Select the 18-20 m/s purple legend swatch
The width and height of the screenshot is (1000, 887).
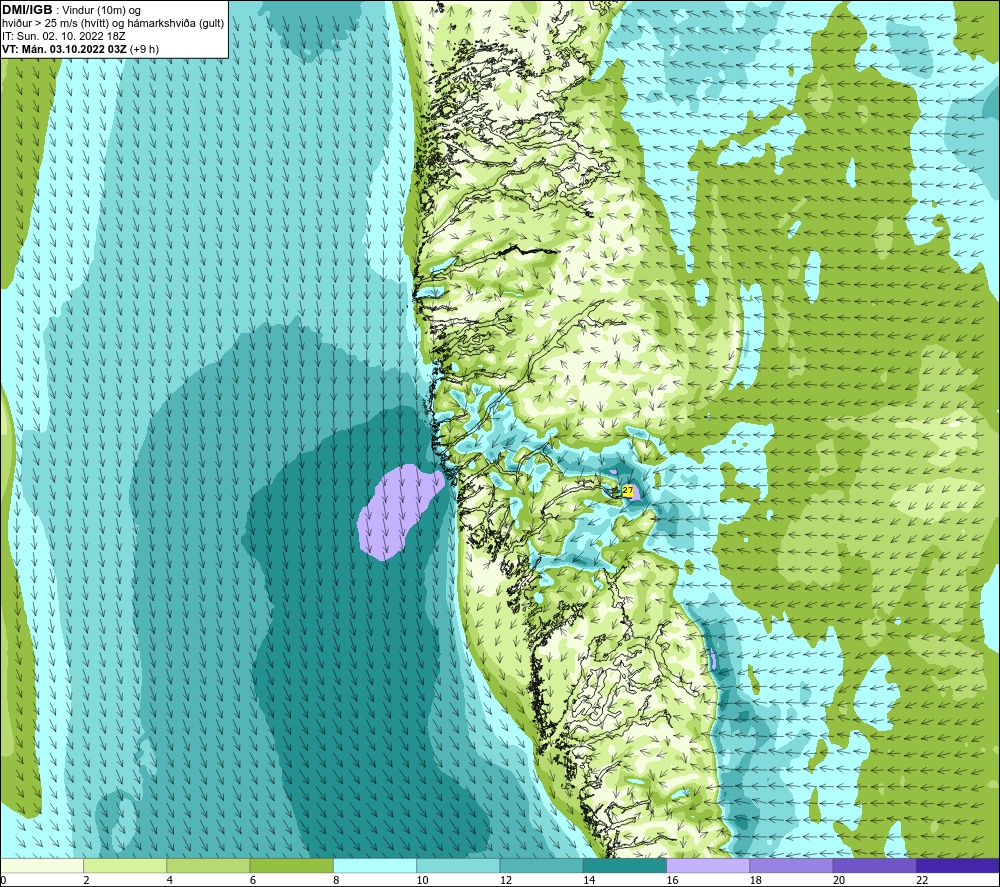click(x=791, y=865)
